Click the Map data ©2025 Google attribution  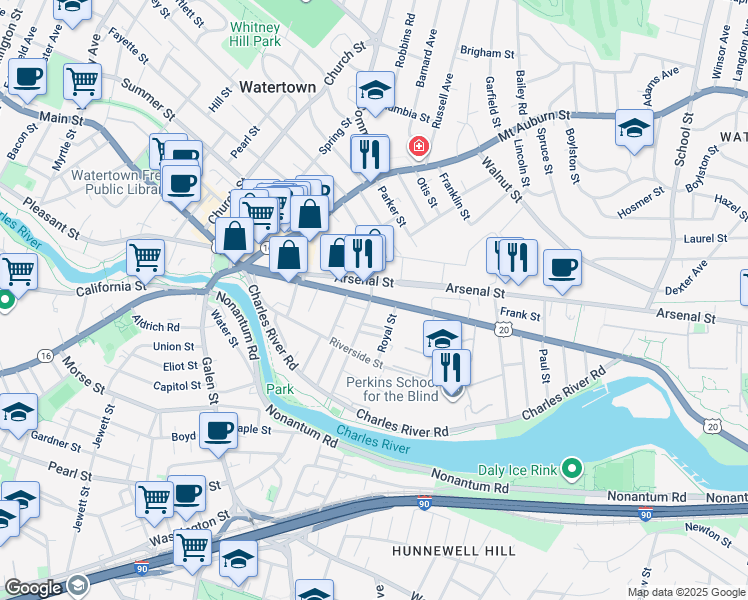point(686,592)
